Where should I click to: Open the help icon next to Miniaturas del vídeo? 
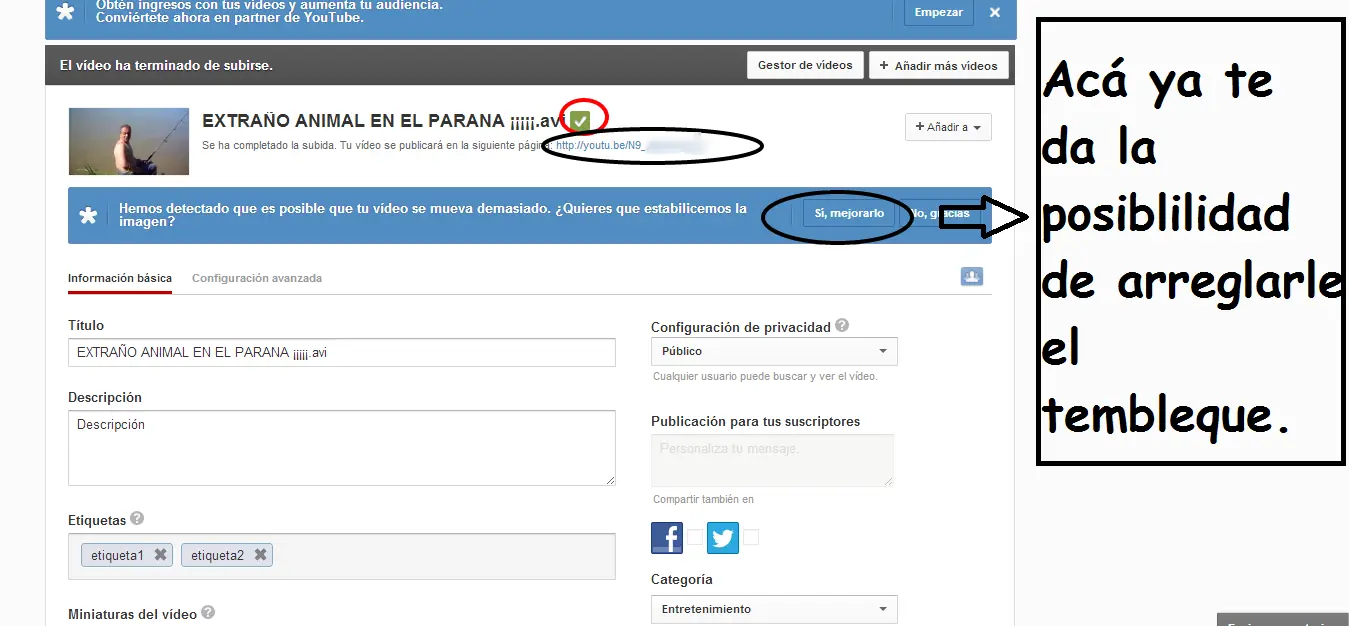(x=207, y=614)
